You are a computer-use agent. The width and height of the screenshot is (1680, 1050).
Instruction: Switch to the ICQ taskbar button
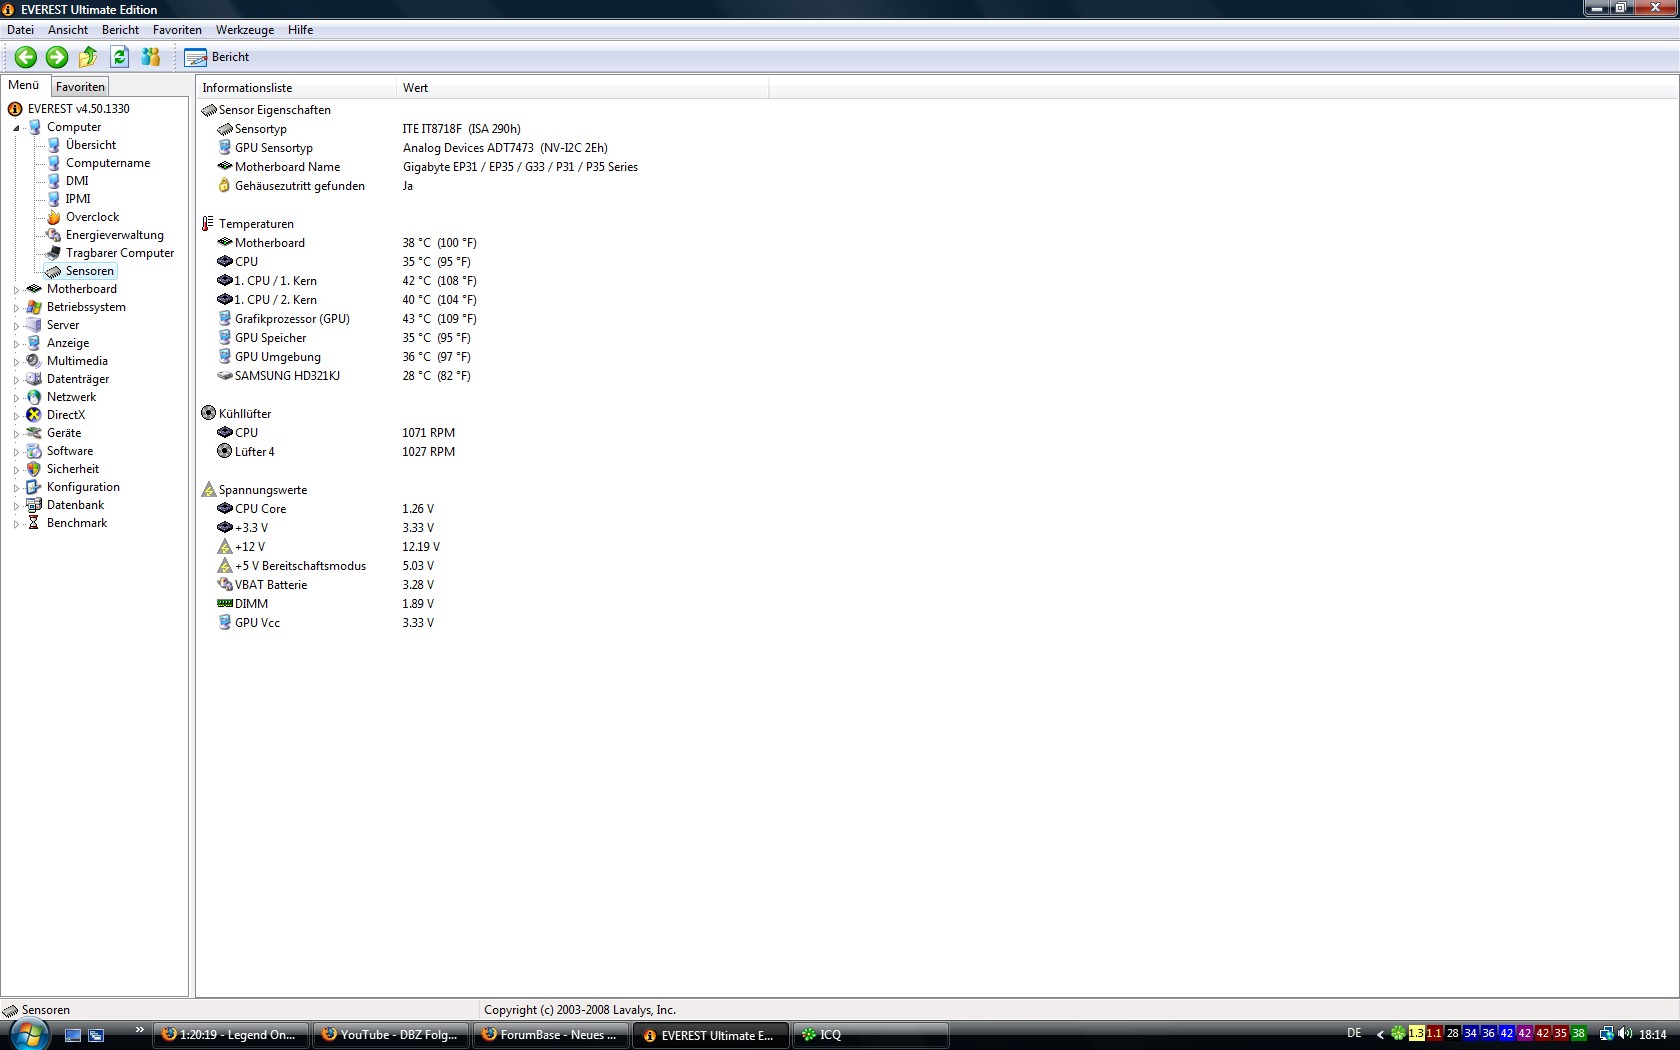[870, 1035]
